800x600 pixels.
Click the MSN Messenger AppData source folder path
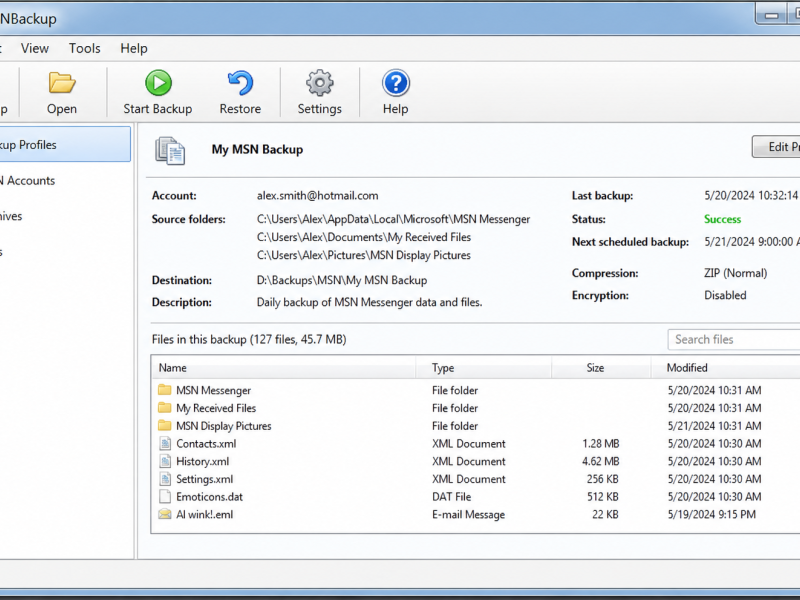(393, 219)
